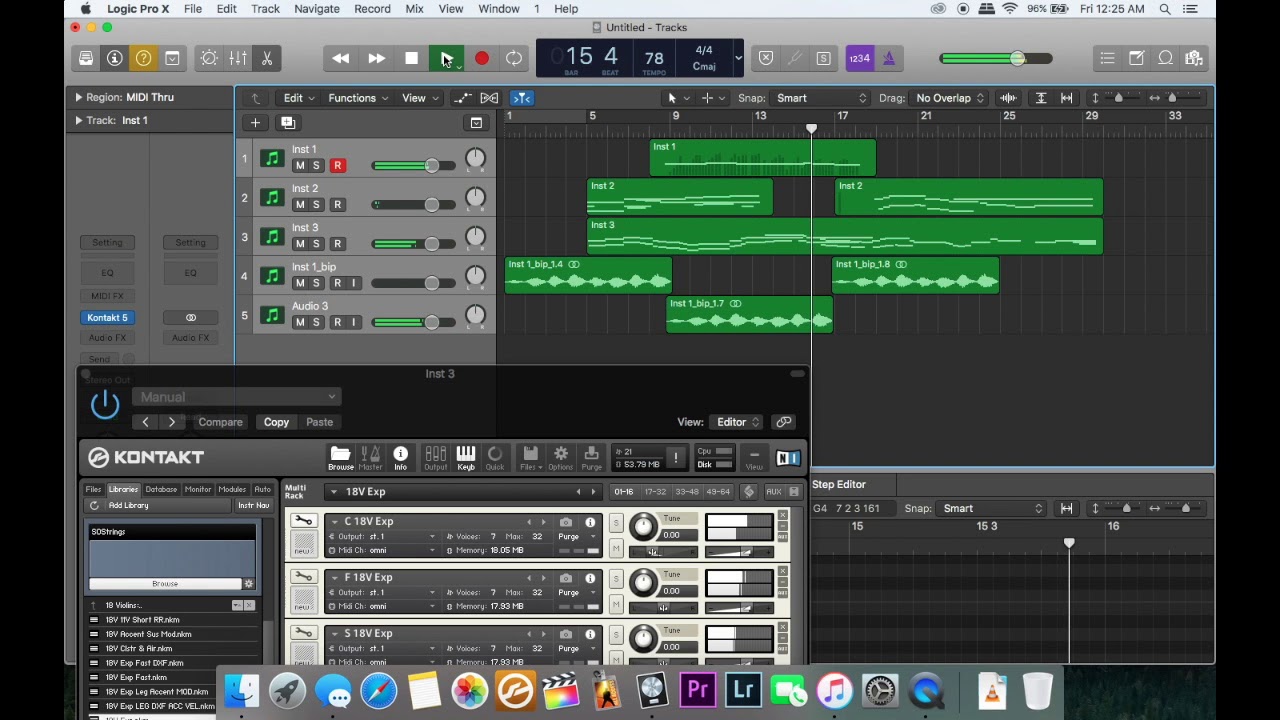This screenshot has height=720, width=1280.
Task: Switch to Kontakt Libraries tab
Action: click(123, 490)
